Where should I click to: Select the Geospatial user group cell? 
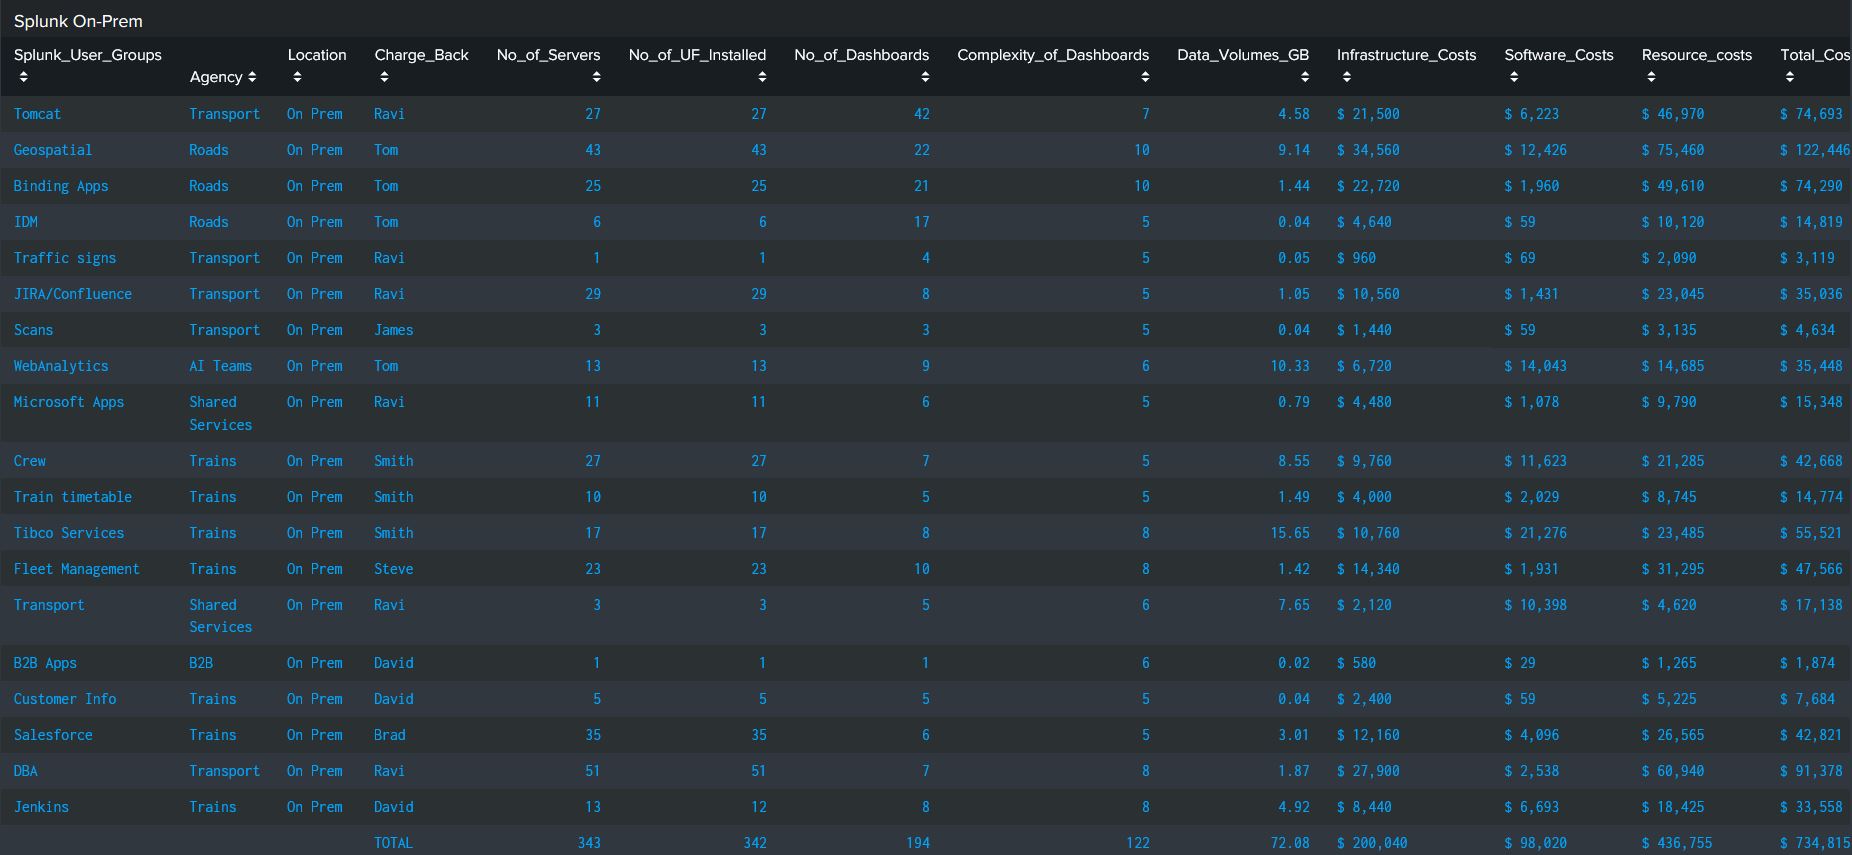tap(53, 150)
